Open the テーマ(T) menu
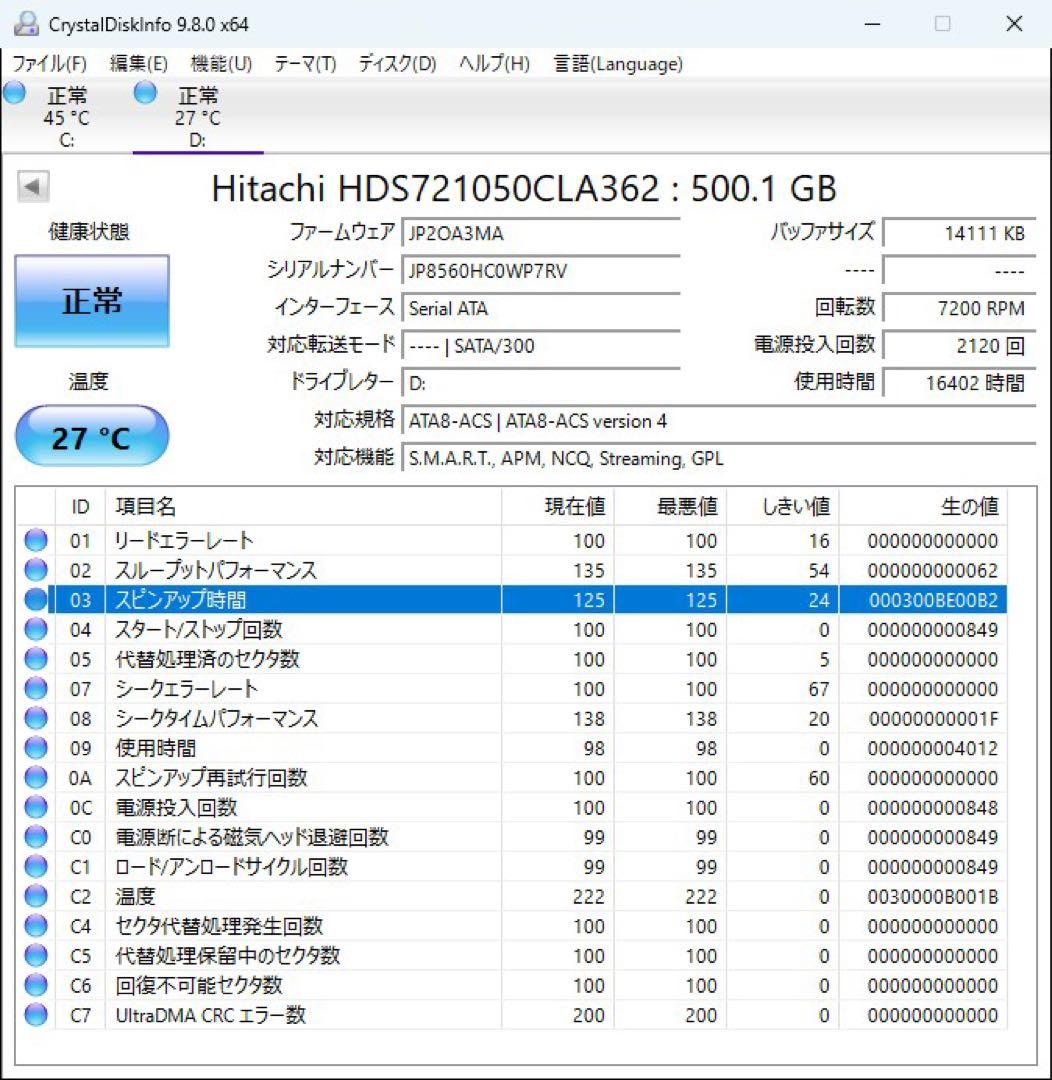The image size is (1052, 1080). [x=305, y=64]
